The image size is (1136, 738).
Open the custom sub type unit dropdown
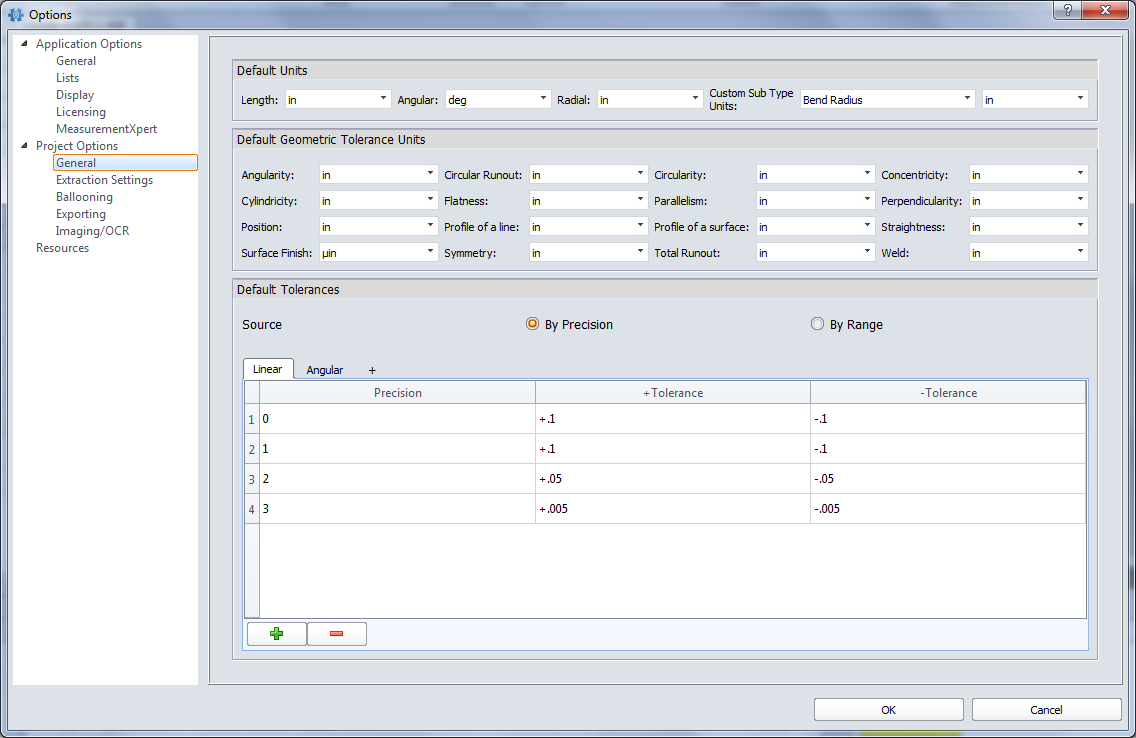click(x=1035, y=99)
